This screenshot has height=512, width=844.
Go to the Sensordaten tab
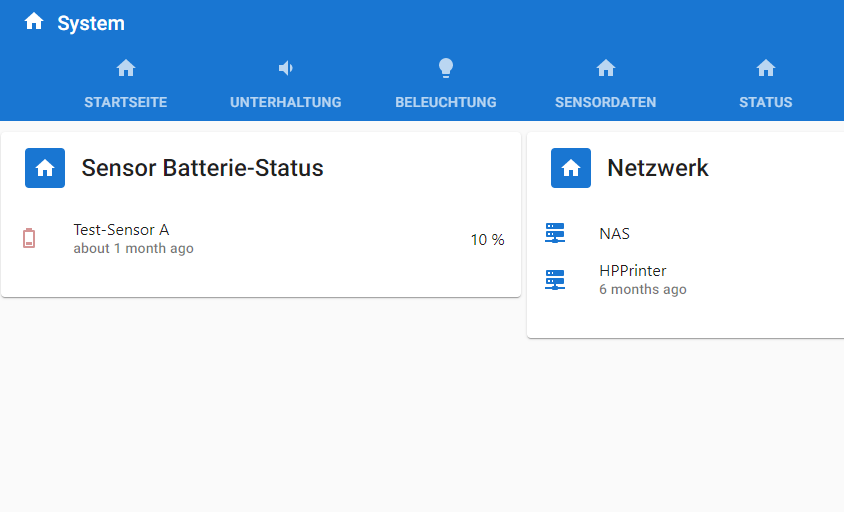pos(606,102)
